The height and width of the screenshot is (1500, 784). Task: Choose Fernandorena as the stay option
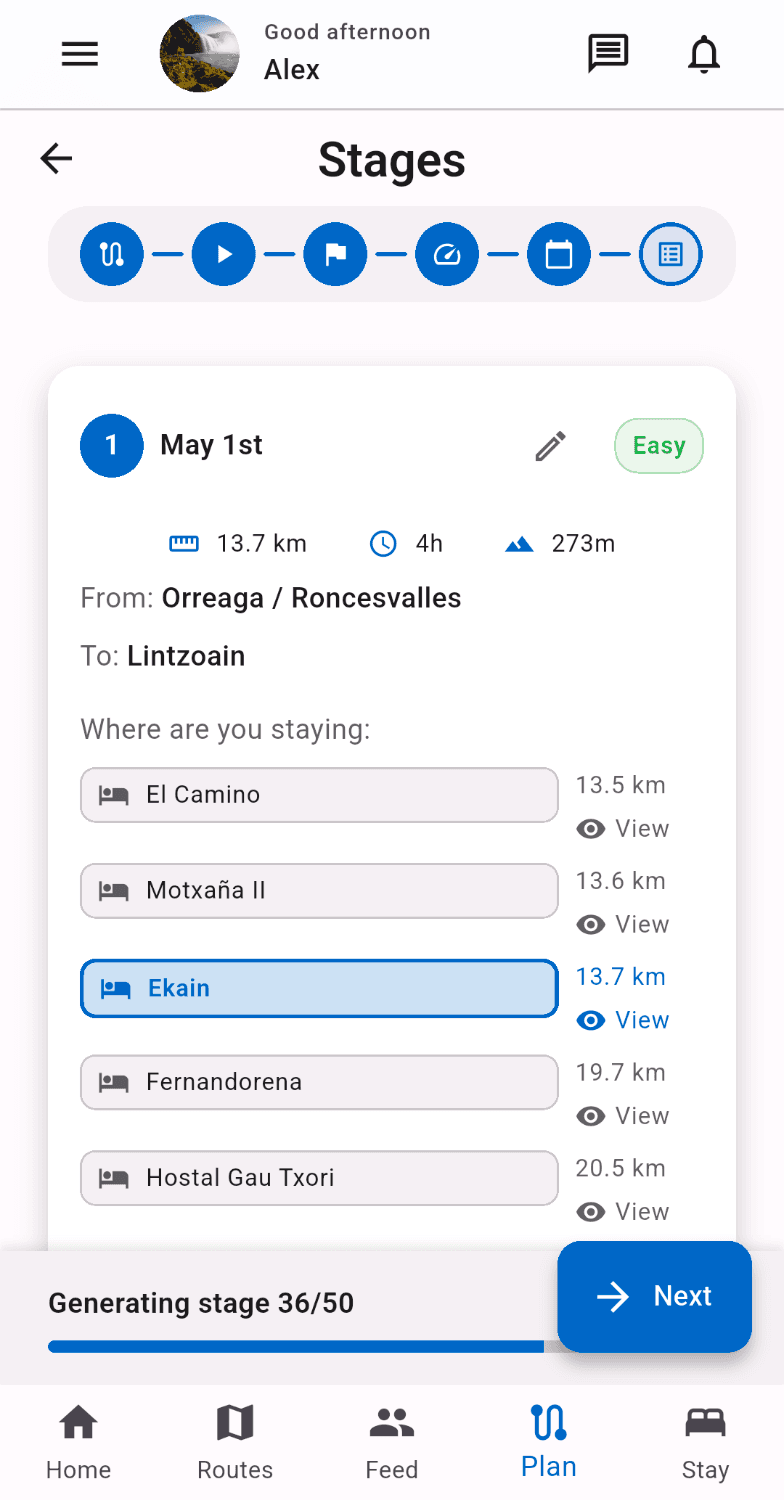[319, 1082]
